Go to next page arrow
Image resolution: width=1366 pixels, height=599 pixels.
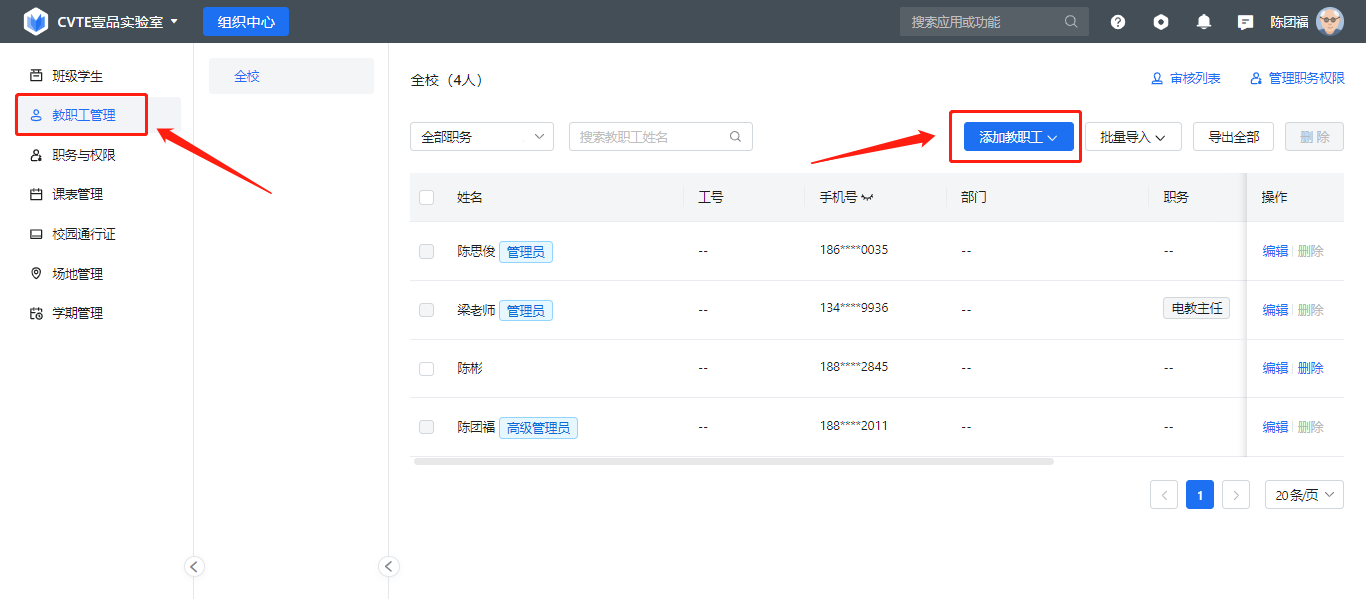click(x=1236, y=494)
